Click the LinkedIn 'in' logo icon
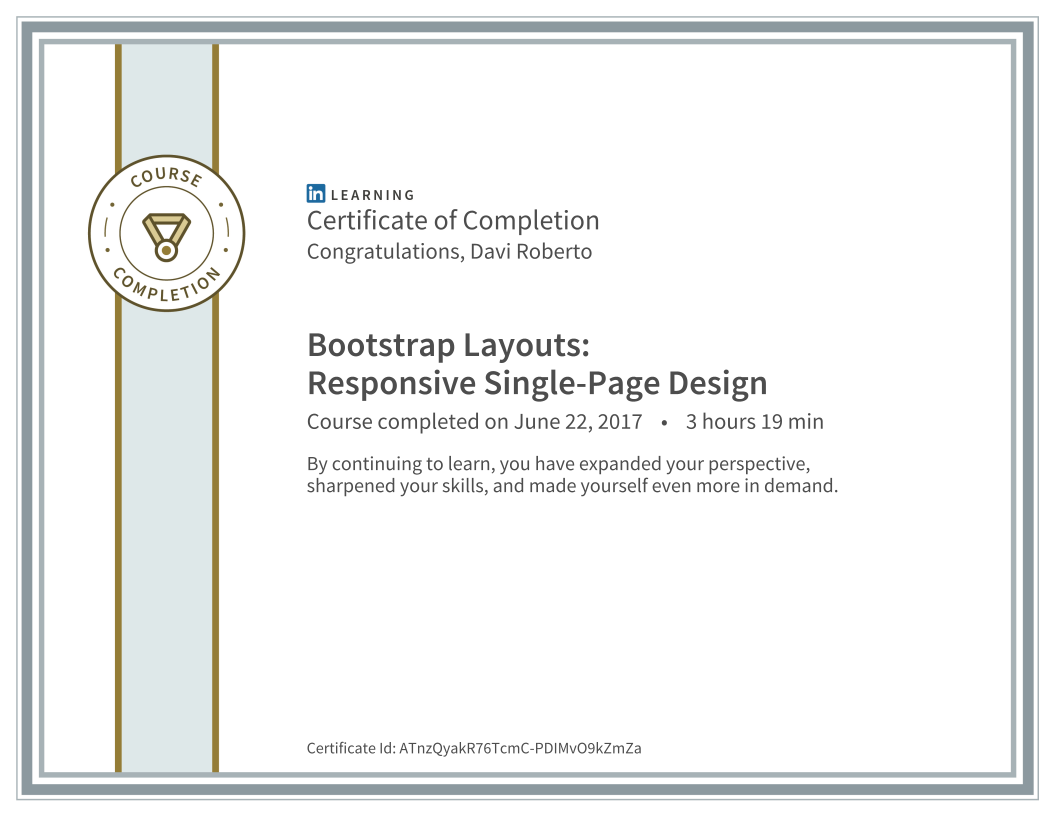1056x816 pixels. tap(315, 194)
